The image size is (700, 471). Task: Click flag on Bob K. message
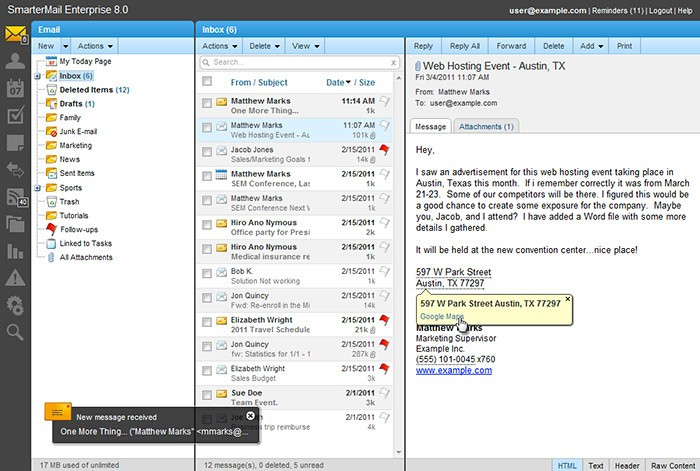[x=384, y=271]
